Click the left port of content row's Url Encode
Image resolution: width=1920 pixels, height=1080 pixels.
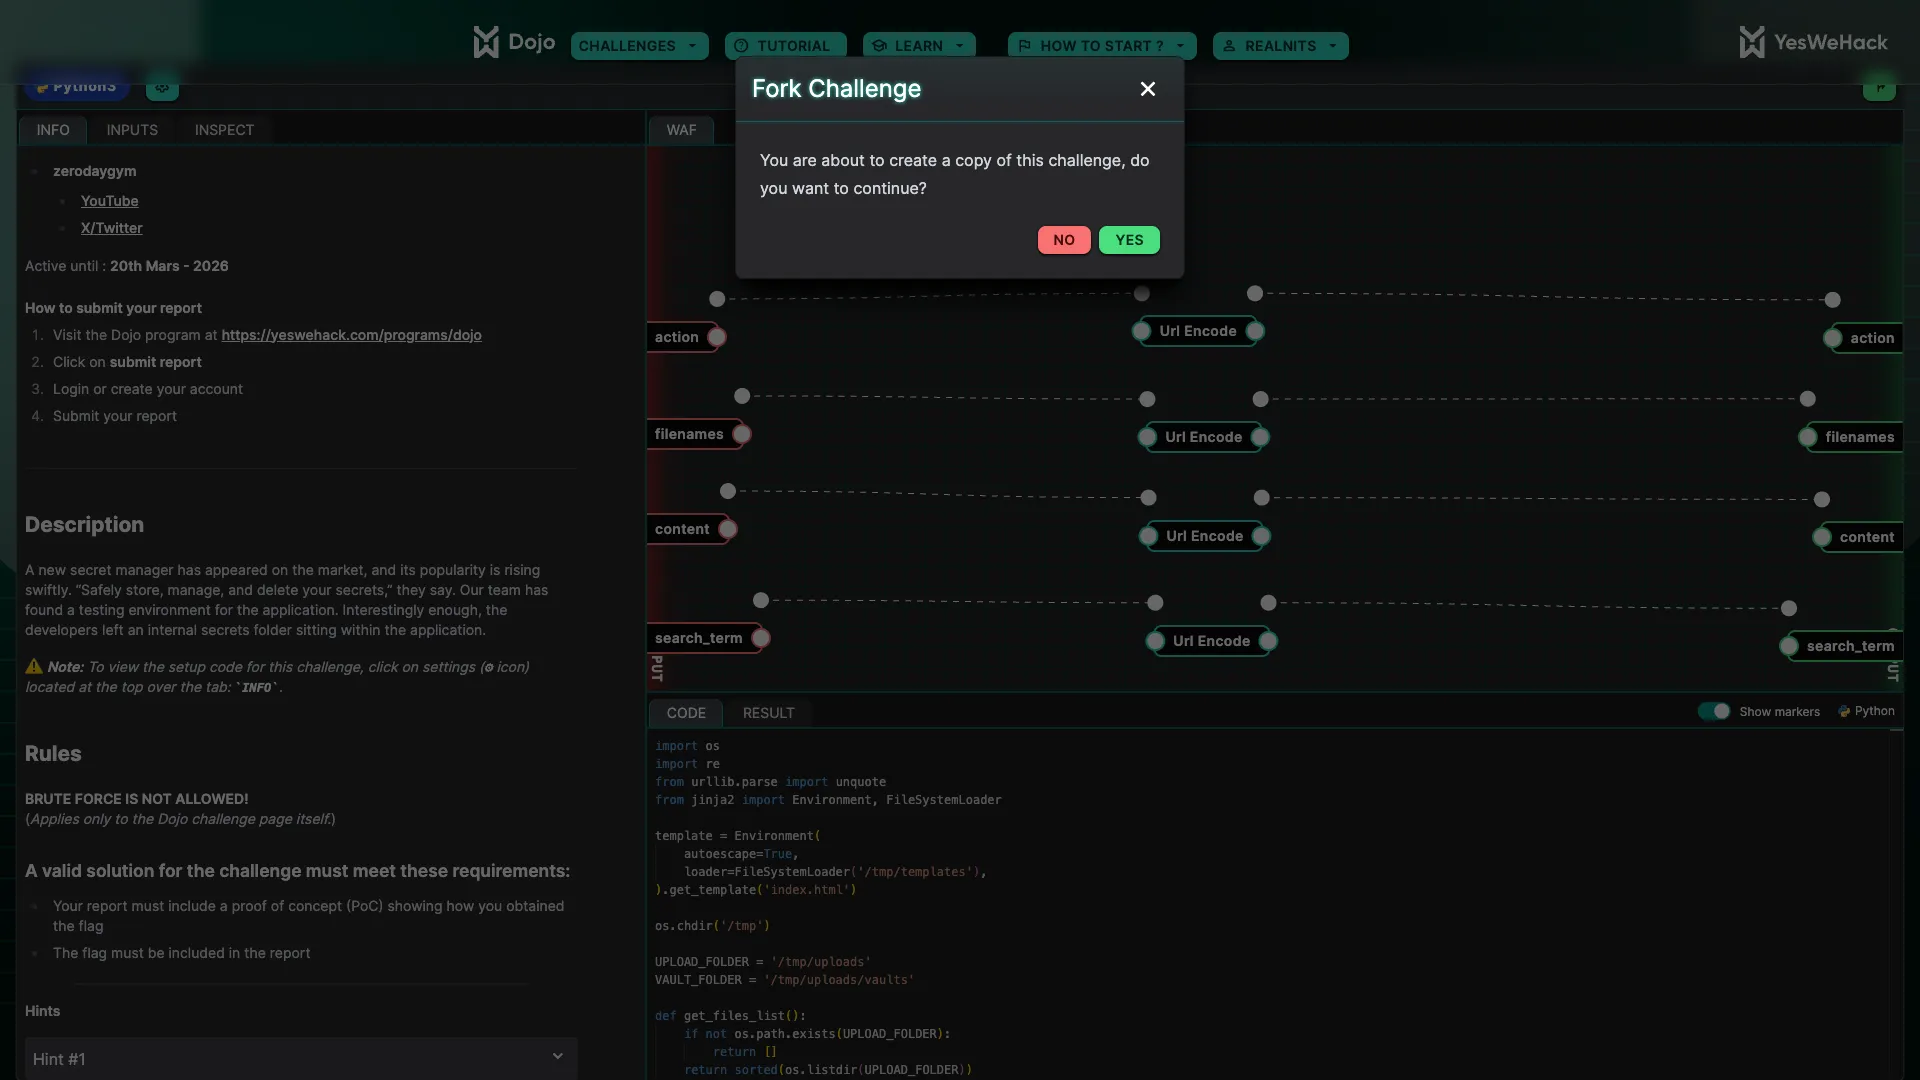(x=1149, y=536)
